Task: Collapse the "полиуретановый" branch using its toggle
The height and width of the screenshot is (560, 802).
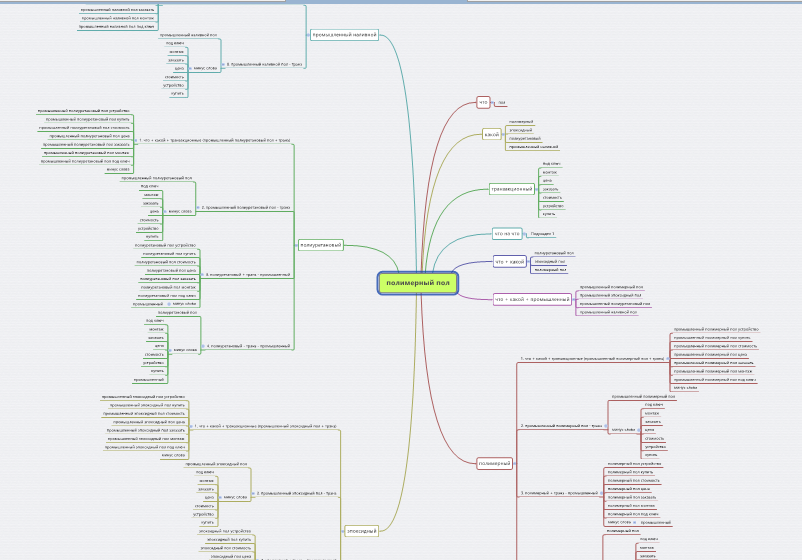Action: (295, 245)
